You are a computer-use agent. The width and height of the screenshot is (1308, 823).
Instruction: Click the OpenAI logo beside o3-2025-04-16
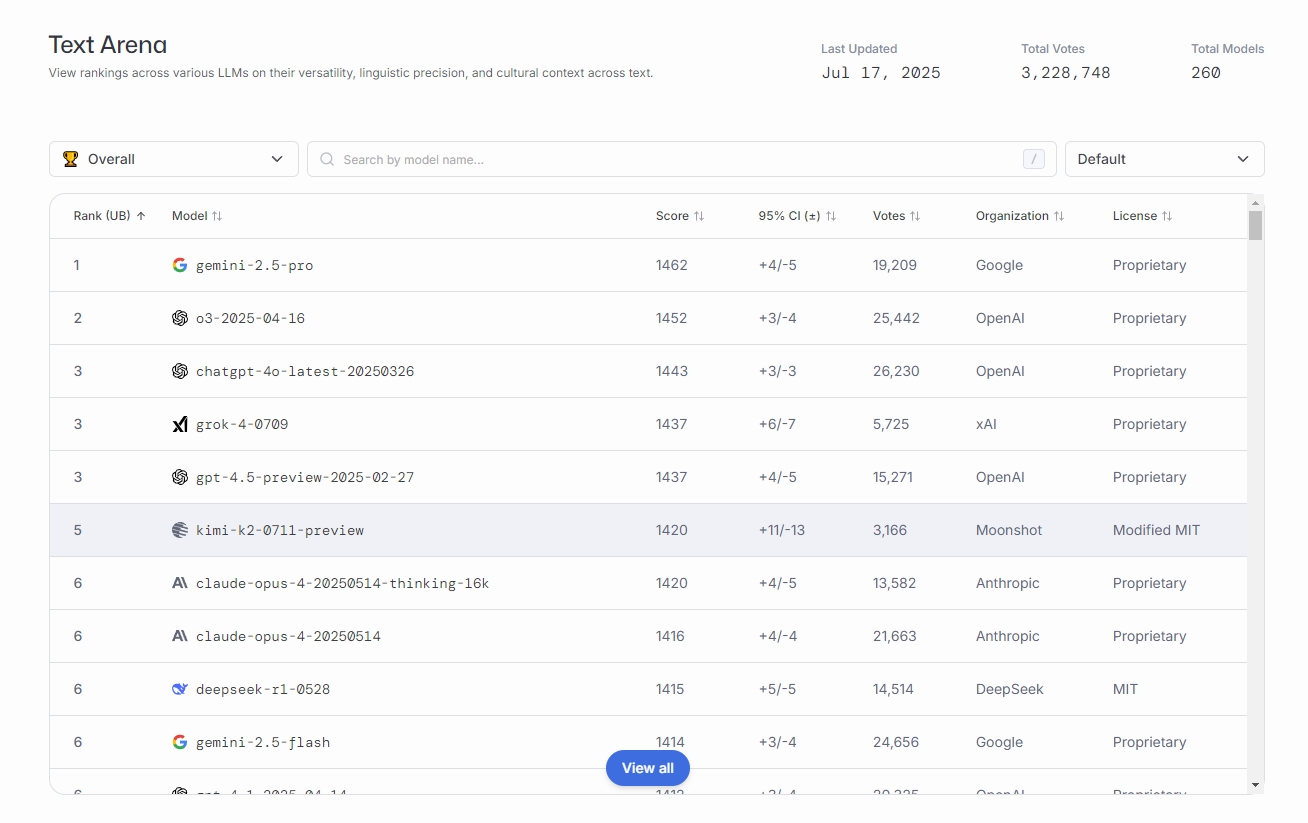click(180, 318)
